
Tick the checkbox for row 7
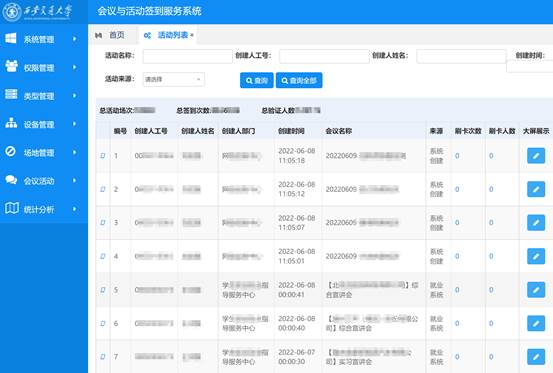point(103,357)
